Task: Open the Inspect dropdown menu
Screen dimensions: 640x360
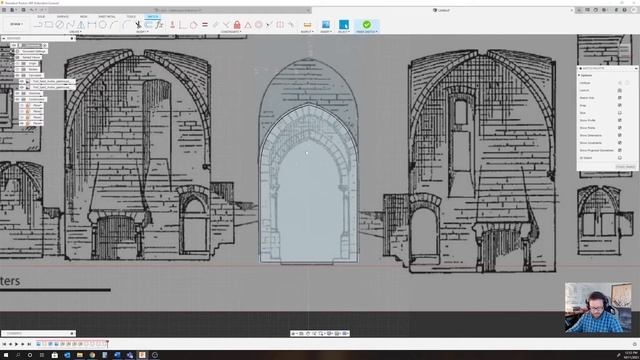Action: tap(306, 32)
